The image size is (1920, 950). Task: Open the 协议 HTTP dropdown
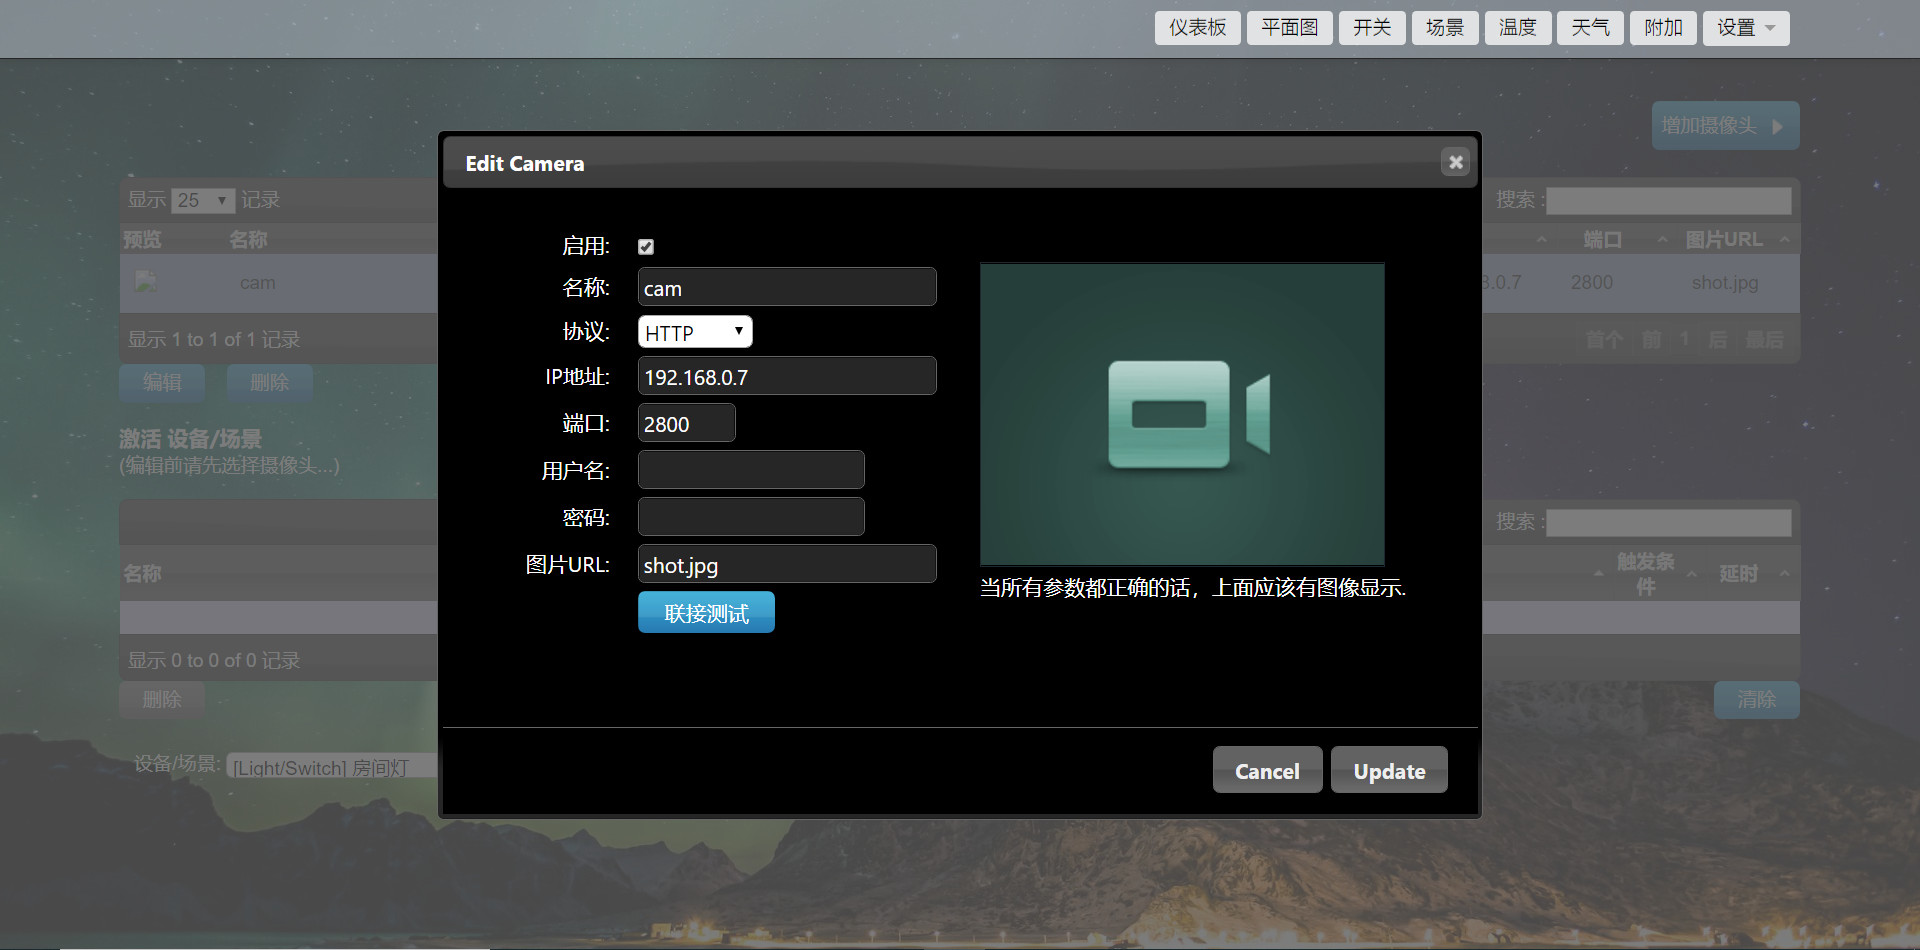coord(695,332)
